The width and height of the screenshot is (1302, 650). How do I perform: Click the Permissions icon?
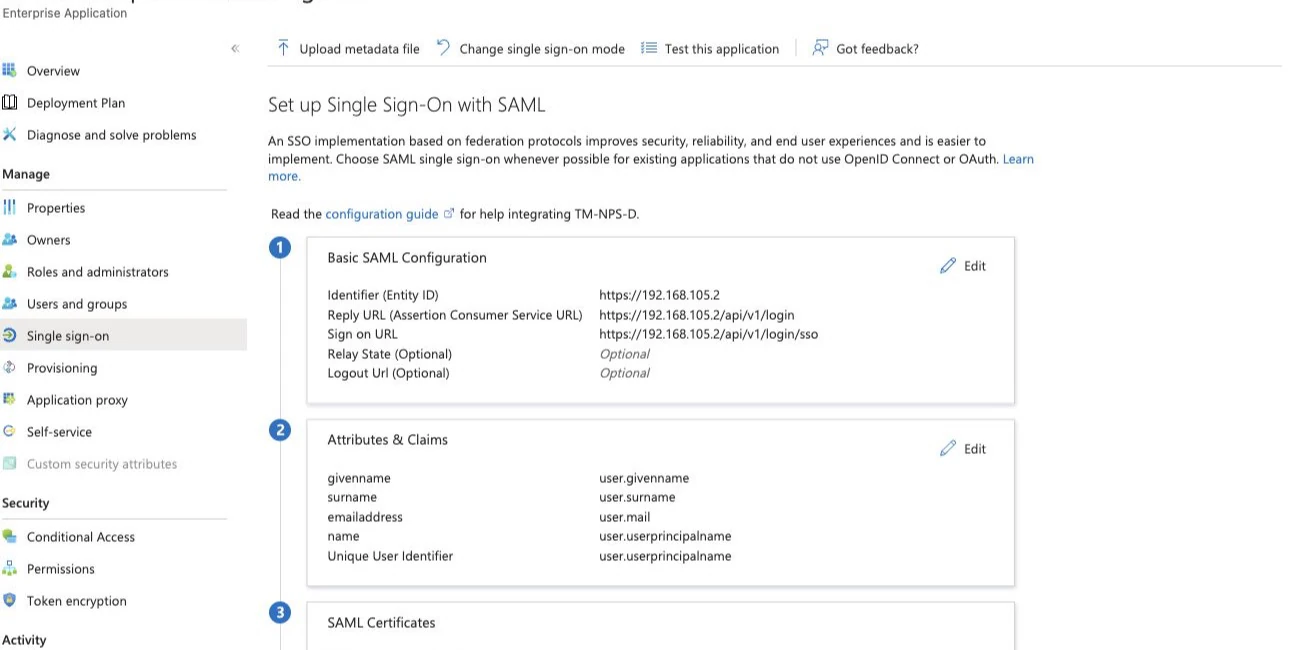9,568
